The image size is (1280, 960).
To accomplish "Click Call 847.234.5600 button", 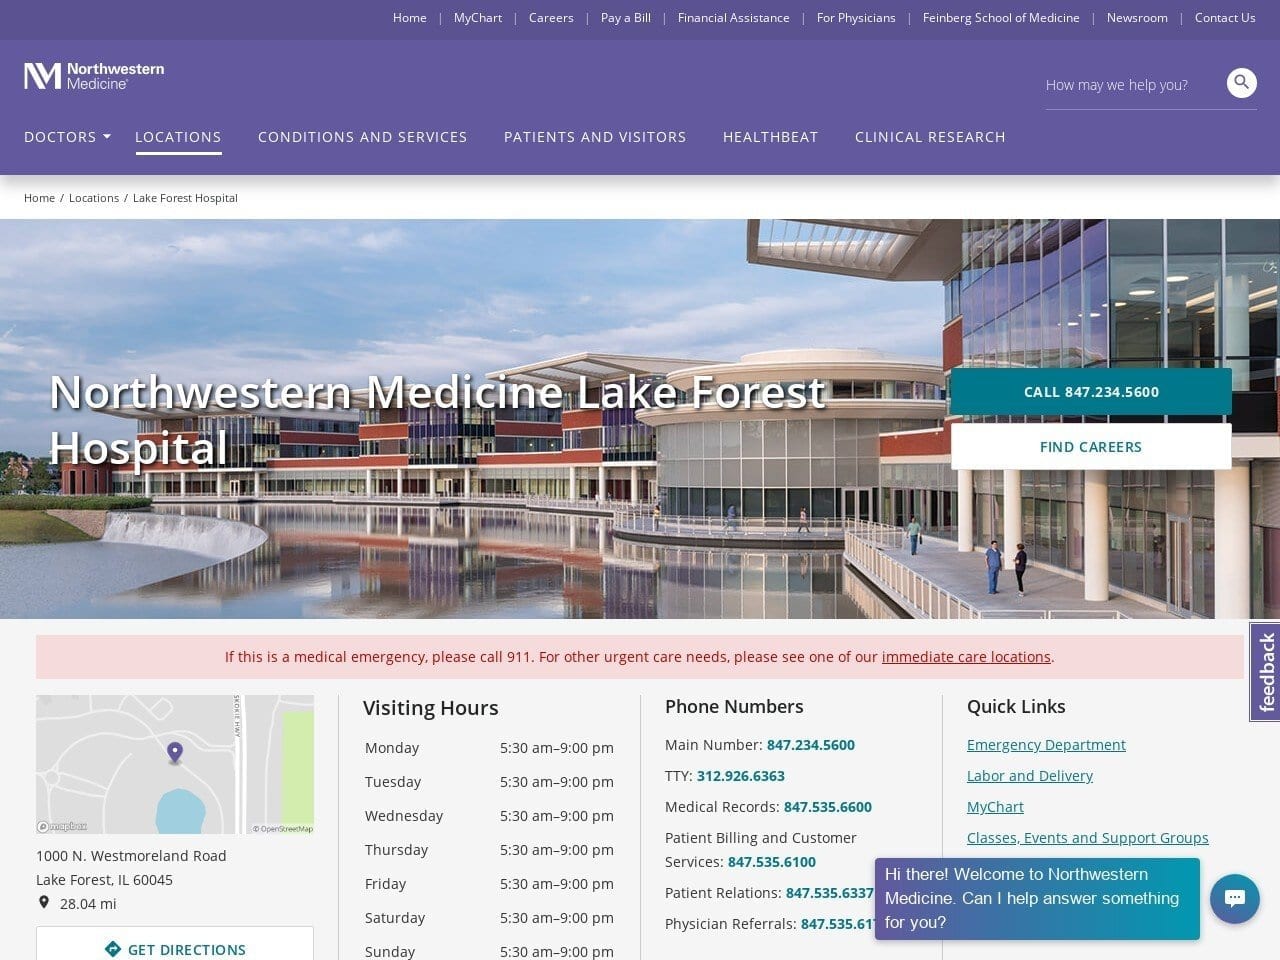I will tap(1091, 392).
